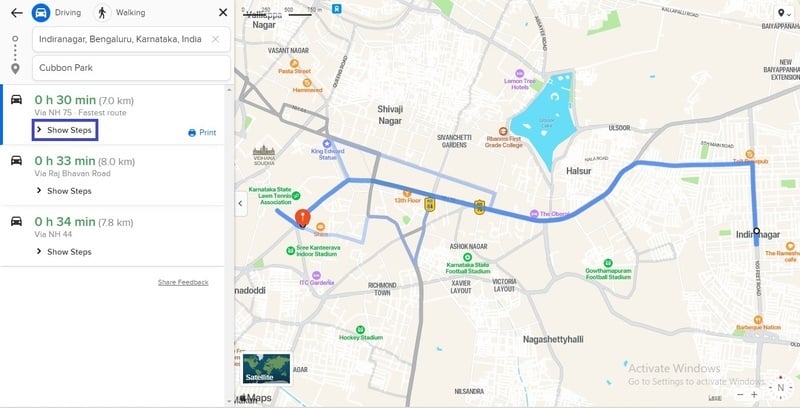Viewport: 800px width, 408px height.
Task: Select ITC Gardenia hotel marker
Action: coord(316,275)
